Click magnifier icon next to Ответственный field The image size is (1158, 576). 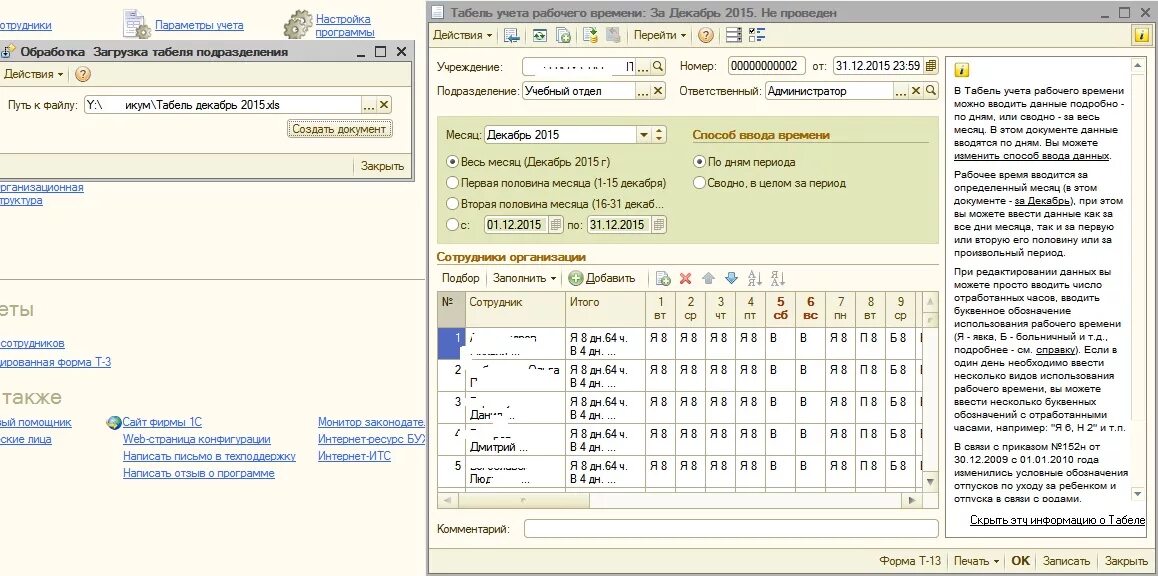coord(931,91)
